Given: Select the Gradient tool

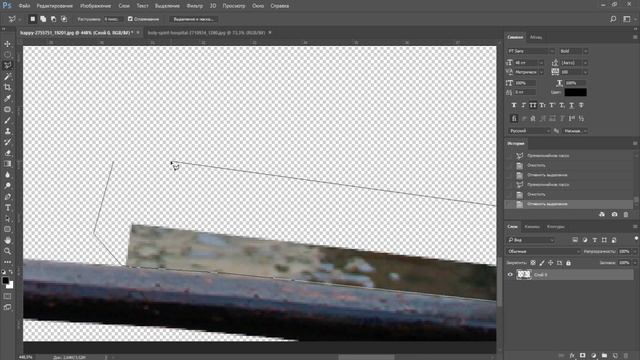Looking at the screenshot, I should point(7,164).
